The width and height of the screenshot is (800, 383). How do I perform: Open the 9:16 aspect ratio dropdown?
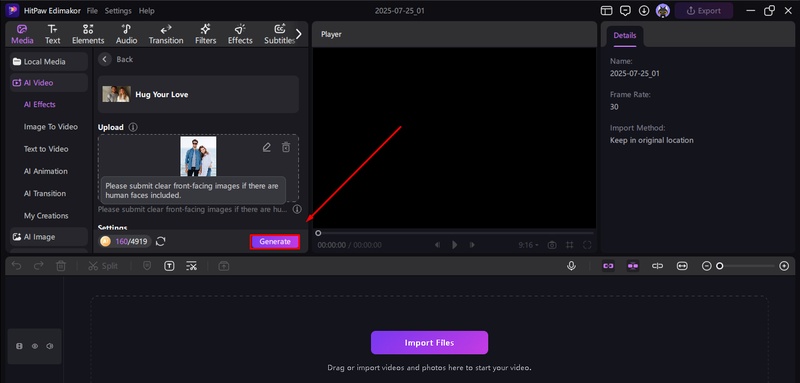click(x=529, y=245)
